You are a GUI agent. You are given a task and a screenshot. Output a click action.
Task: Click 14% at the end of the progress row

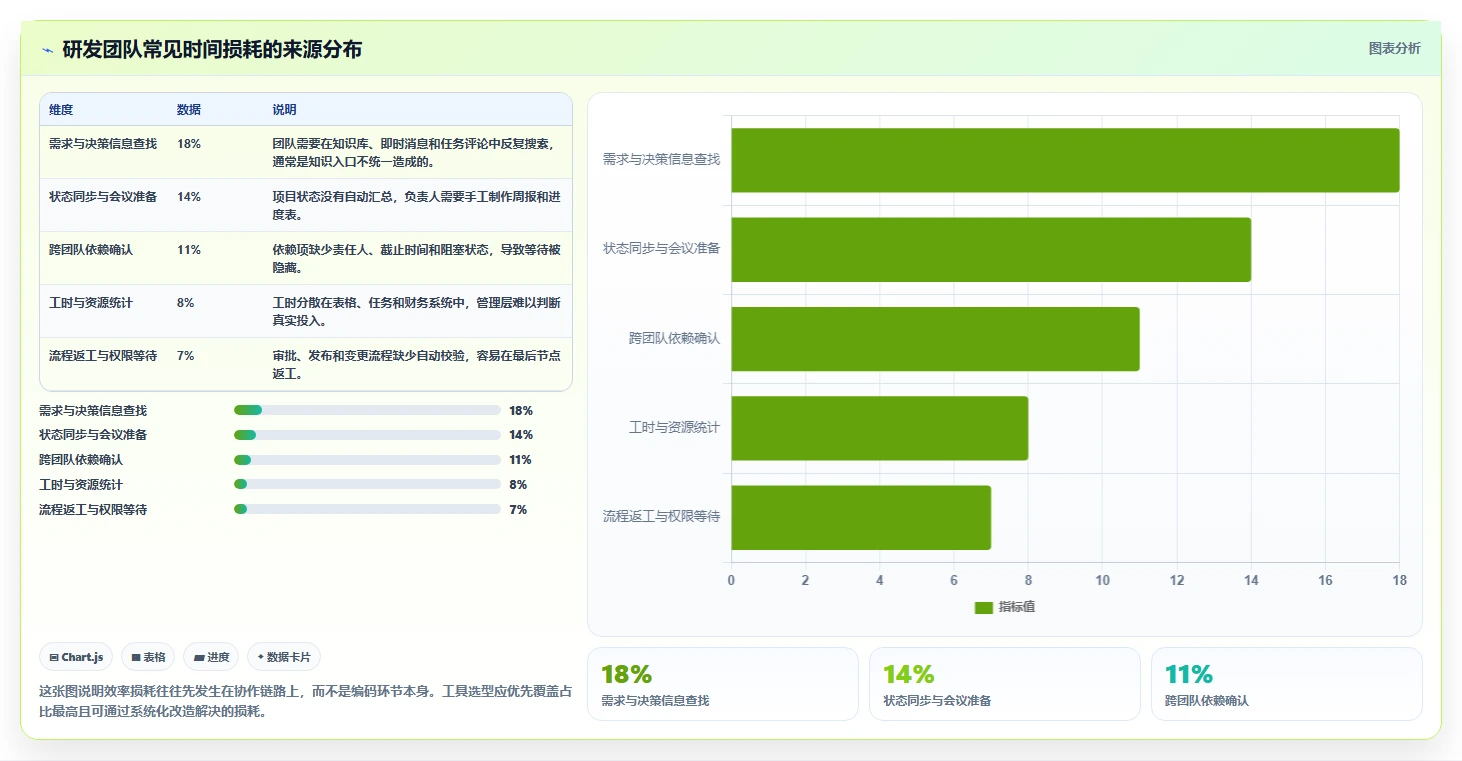point(521,435)
